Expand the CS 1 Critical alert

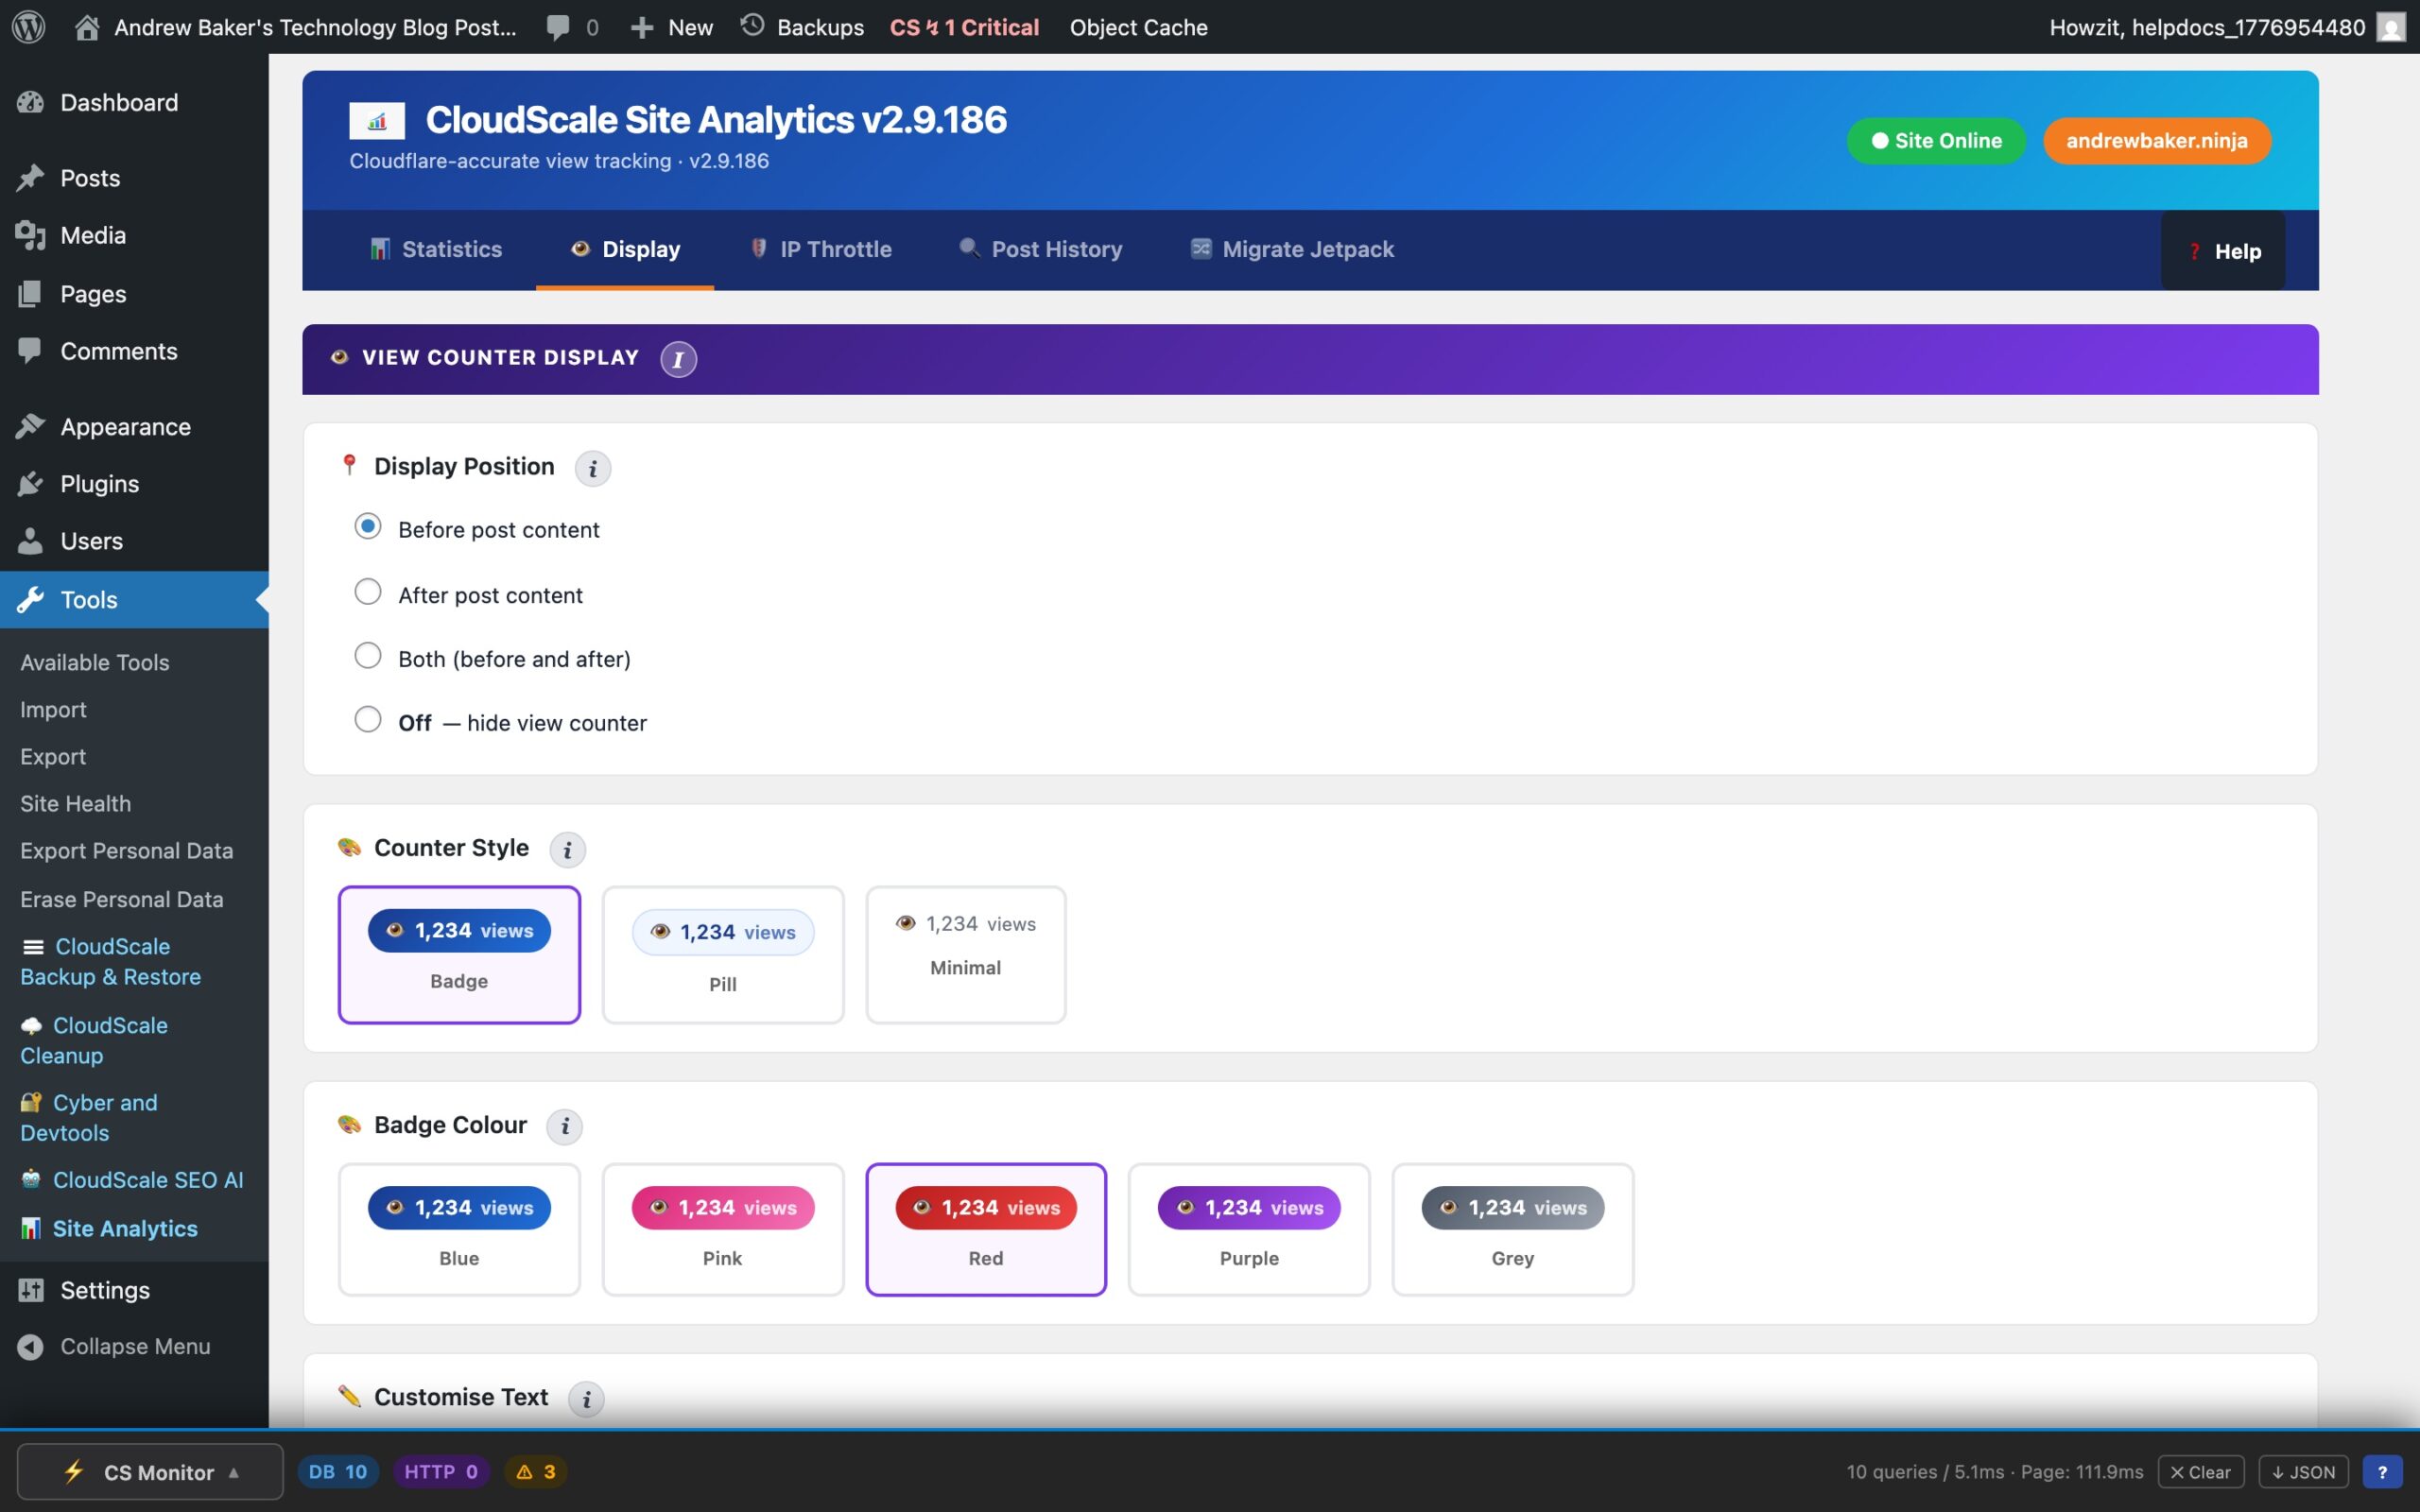click(962, 27)
